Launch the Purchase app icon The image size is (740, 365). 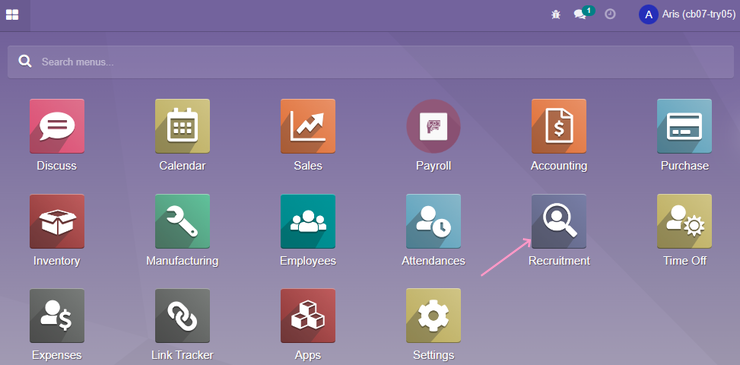[684, 126]
